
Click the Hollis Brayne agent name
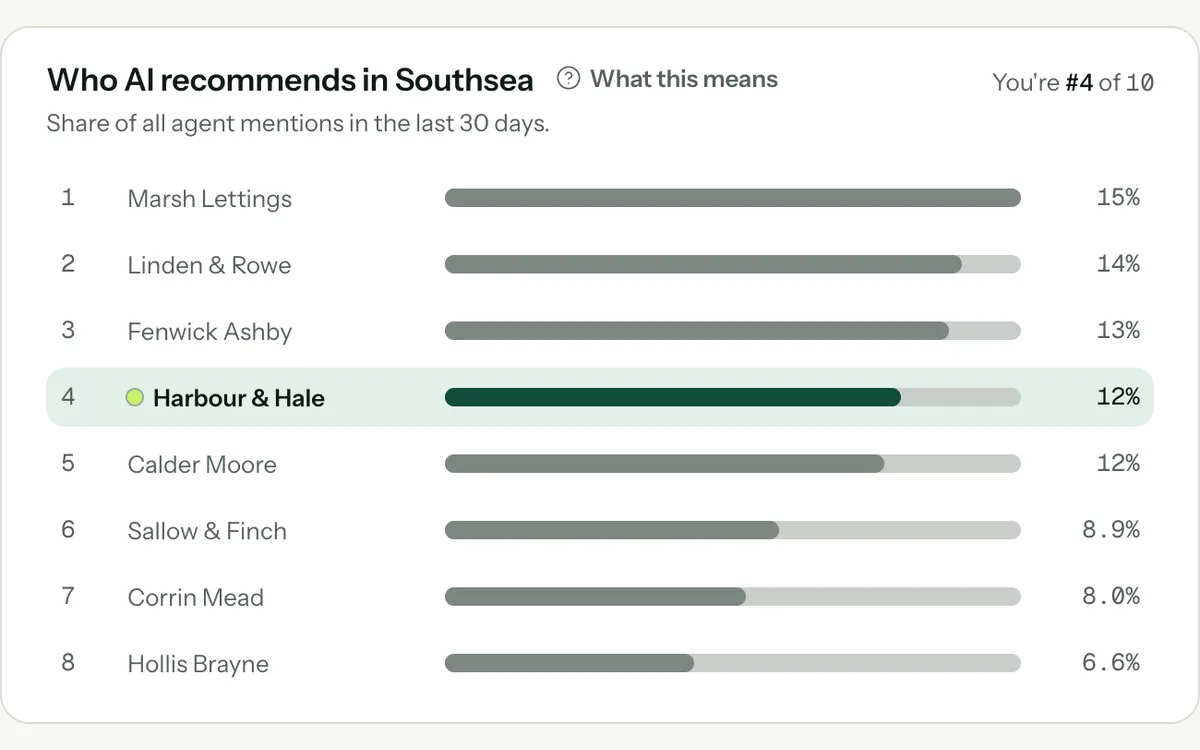pyautogui.click(x=198, y=664)
